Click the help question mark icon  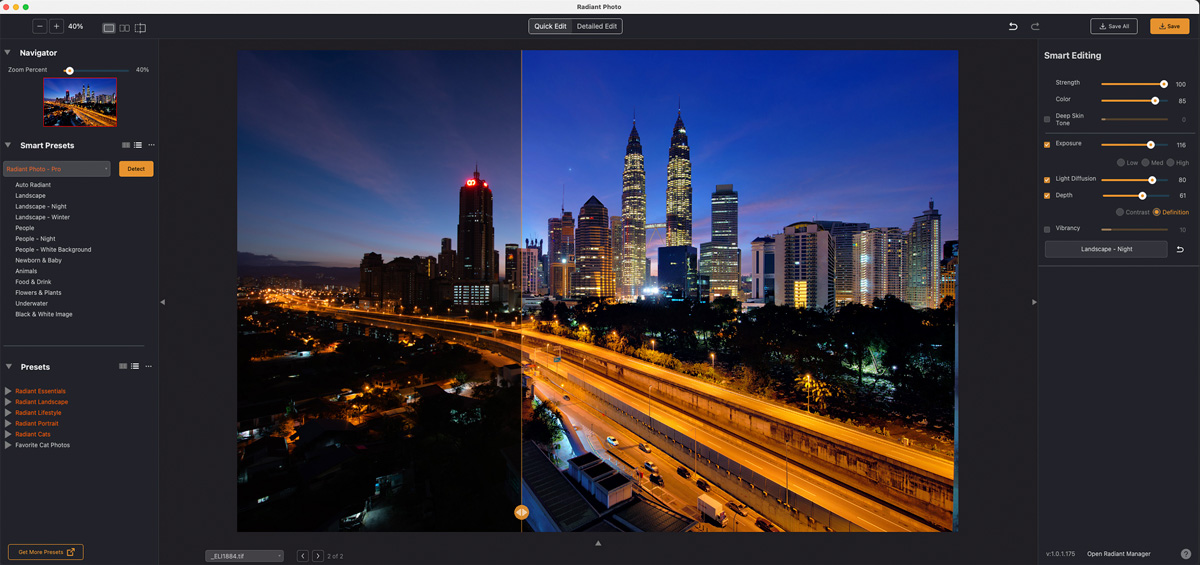coord(1185,553)
